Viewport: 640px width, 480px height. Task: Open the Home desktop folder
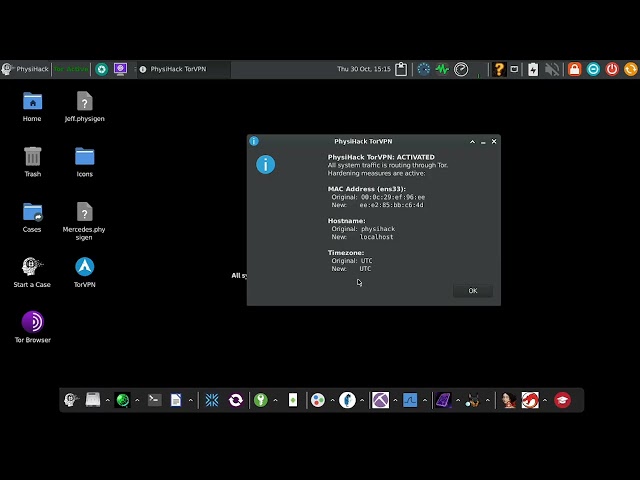(x=32, y=107)
